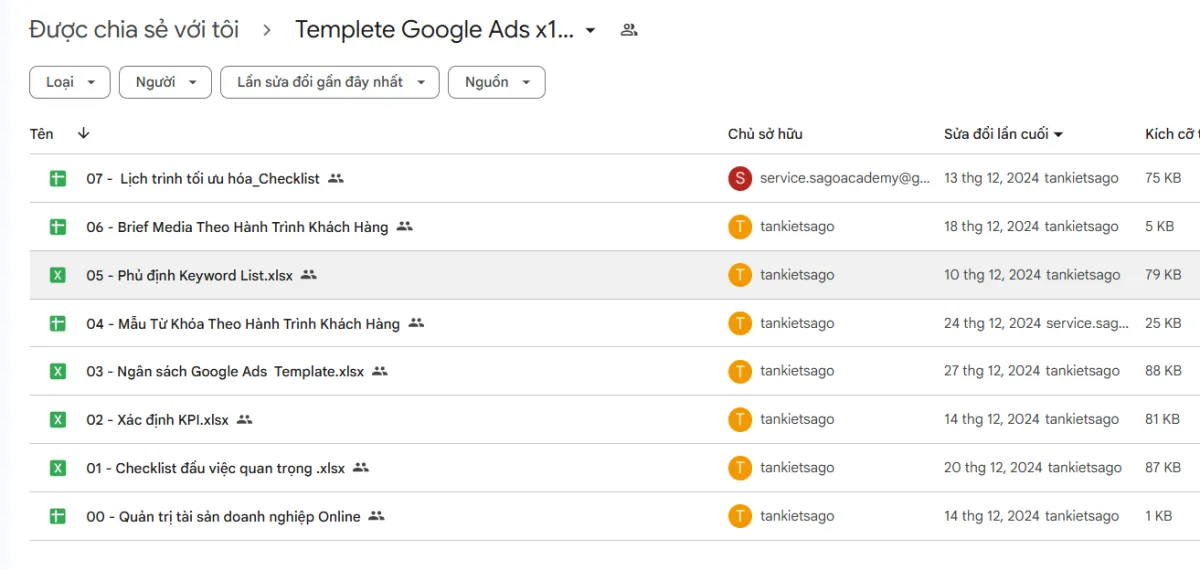Open 04 - Mẫu Từ Khóa Theo Hành Trình Khách Hàng
Screen dimensions: 1200x570
pos(243,324)
